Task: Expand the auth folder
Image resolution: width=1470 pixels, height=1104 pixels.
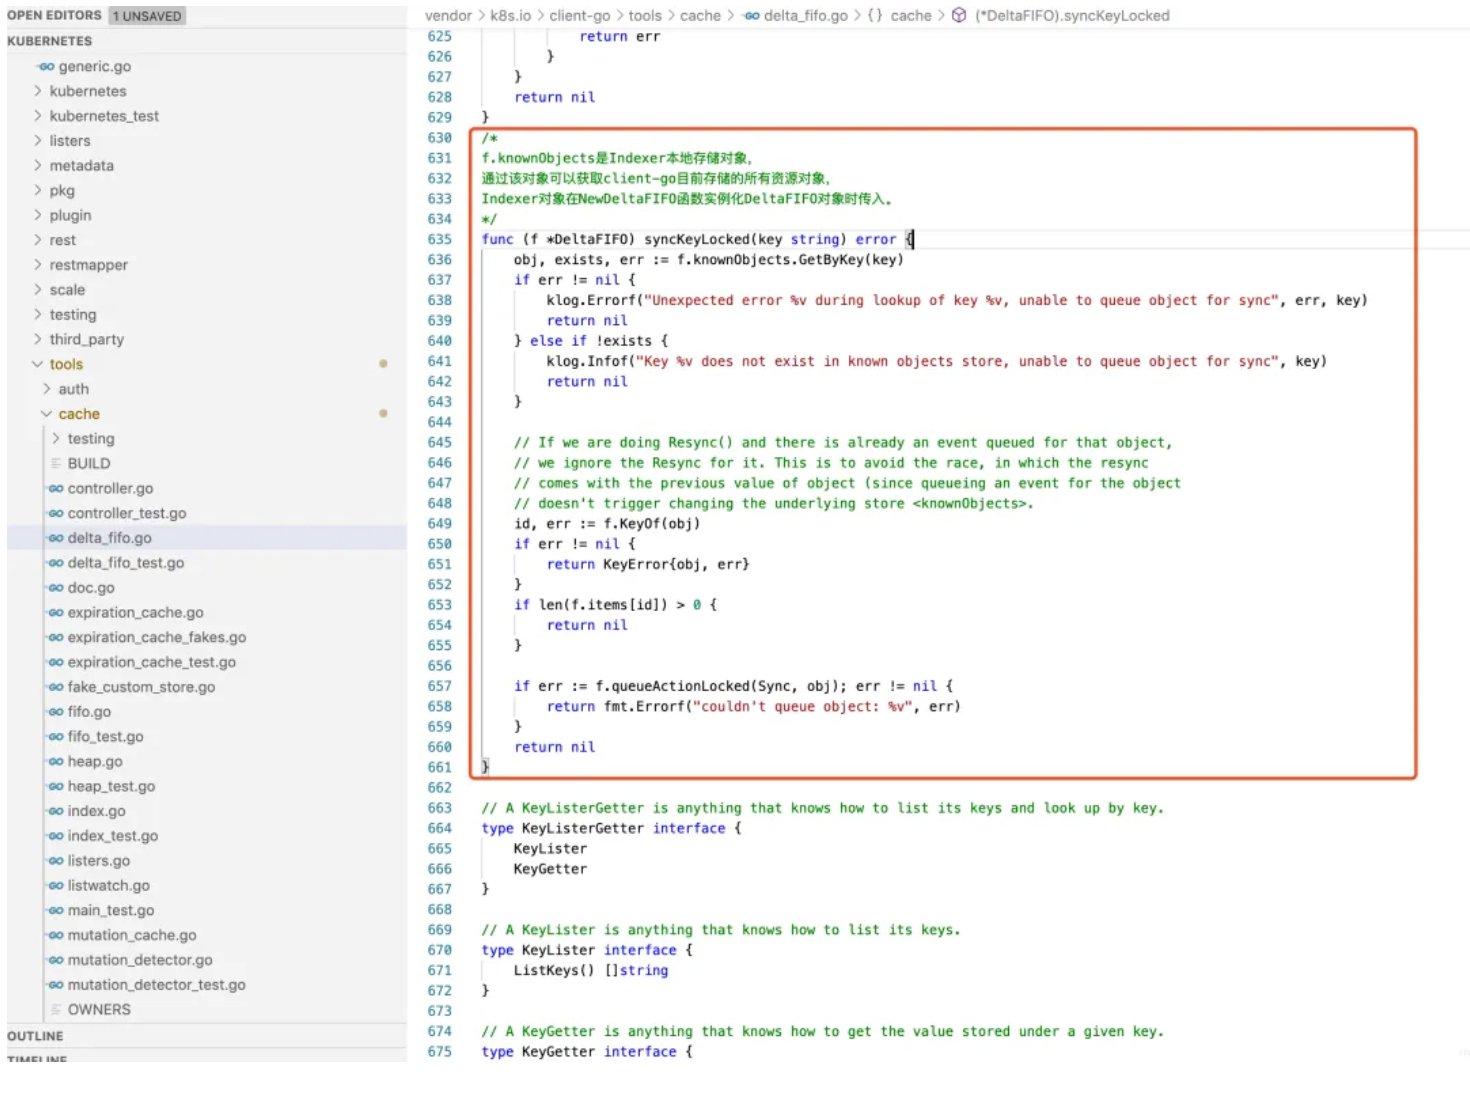Action: pyautogui.click(x=47, y=389)
